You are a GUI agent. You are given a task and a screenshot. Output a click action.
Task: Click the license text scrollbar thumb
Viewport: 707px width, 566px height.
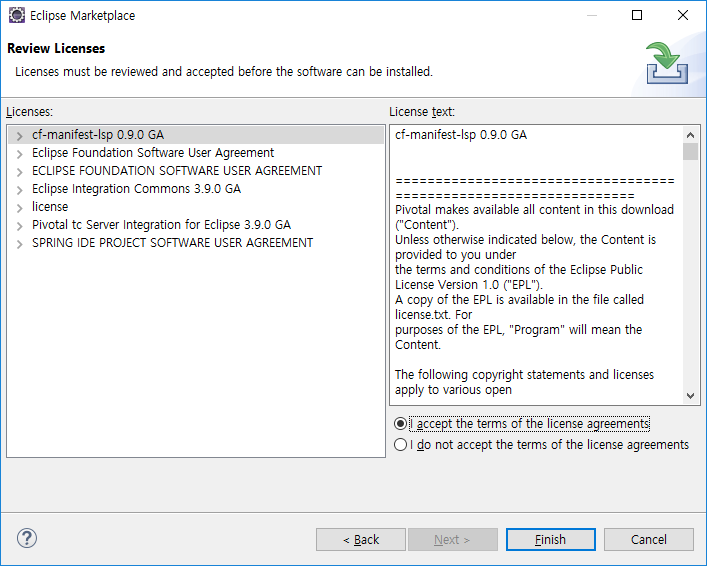[x=690, y=152]
